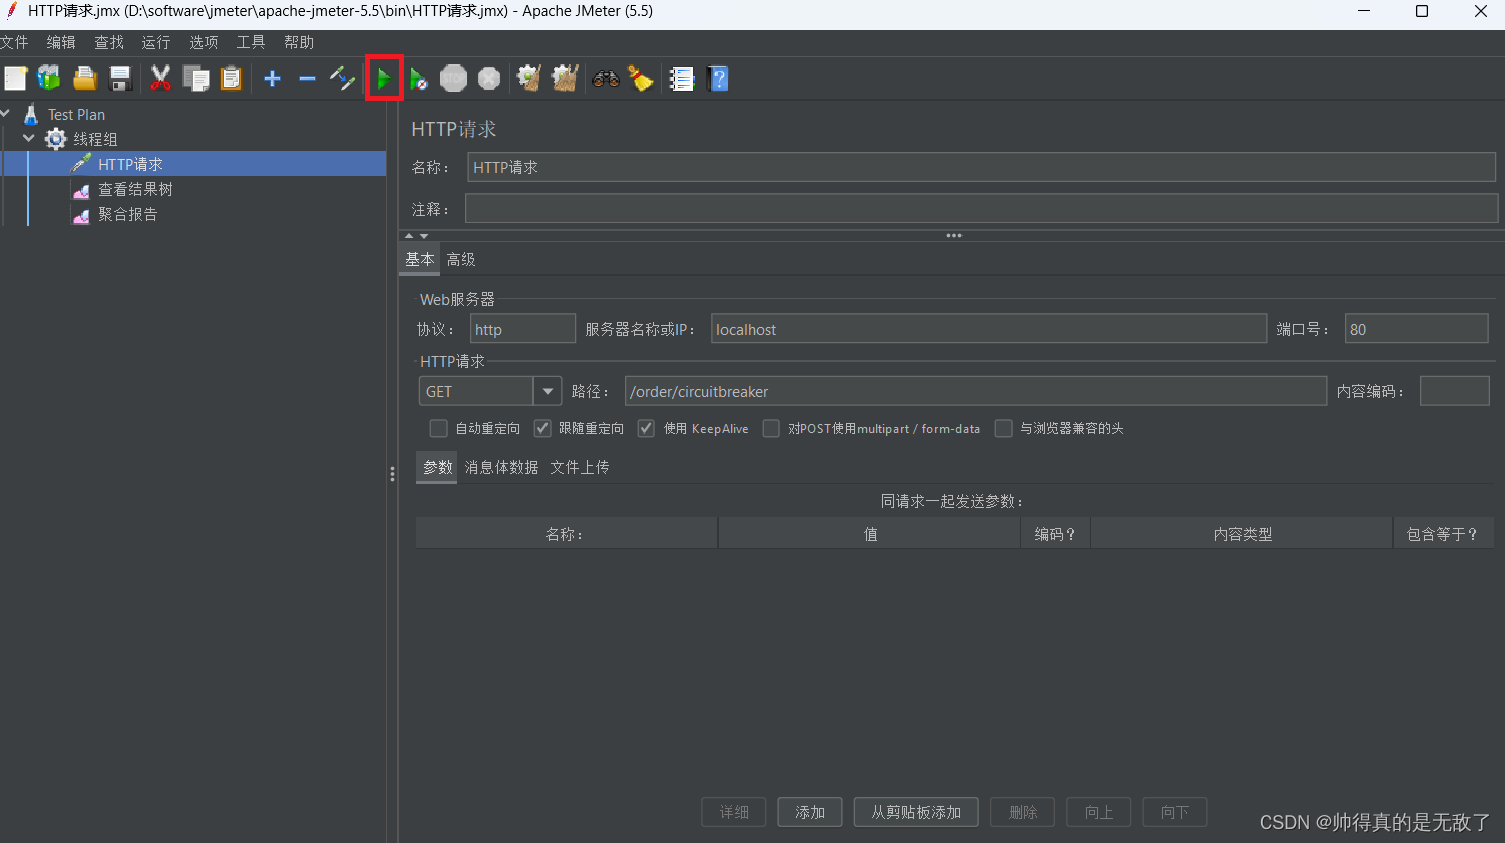Click the 协议 http input field
This screenshot has width=1505, height=843.
coord(523,329)
